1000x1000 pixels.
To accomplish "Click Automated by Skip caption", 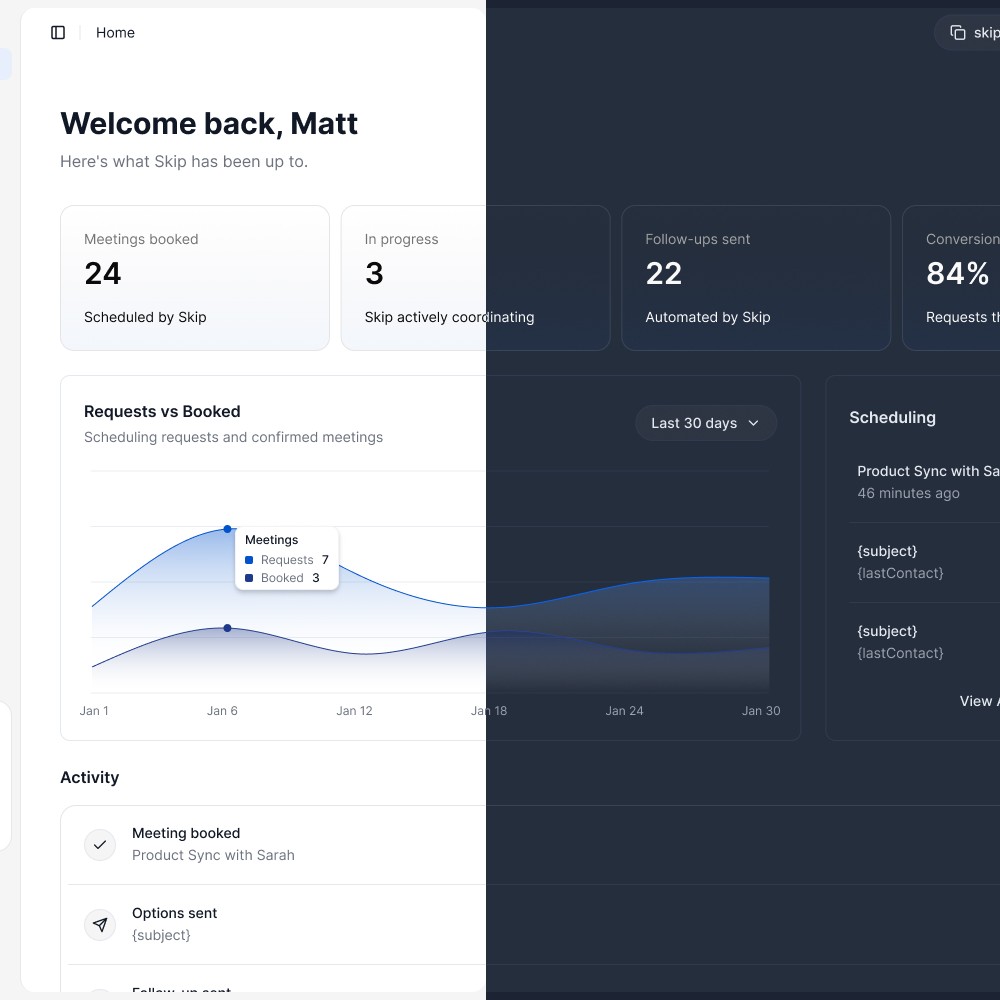I will (707, 317).
